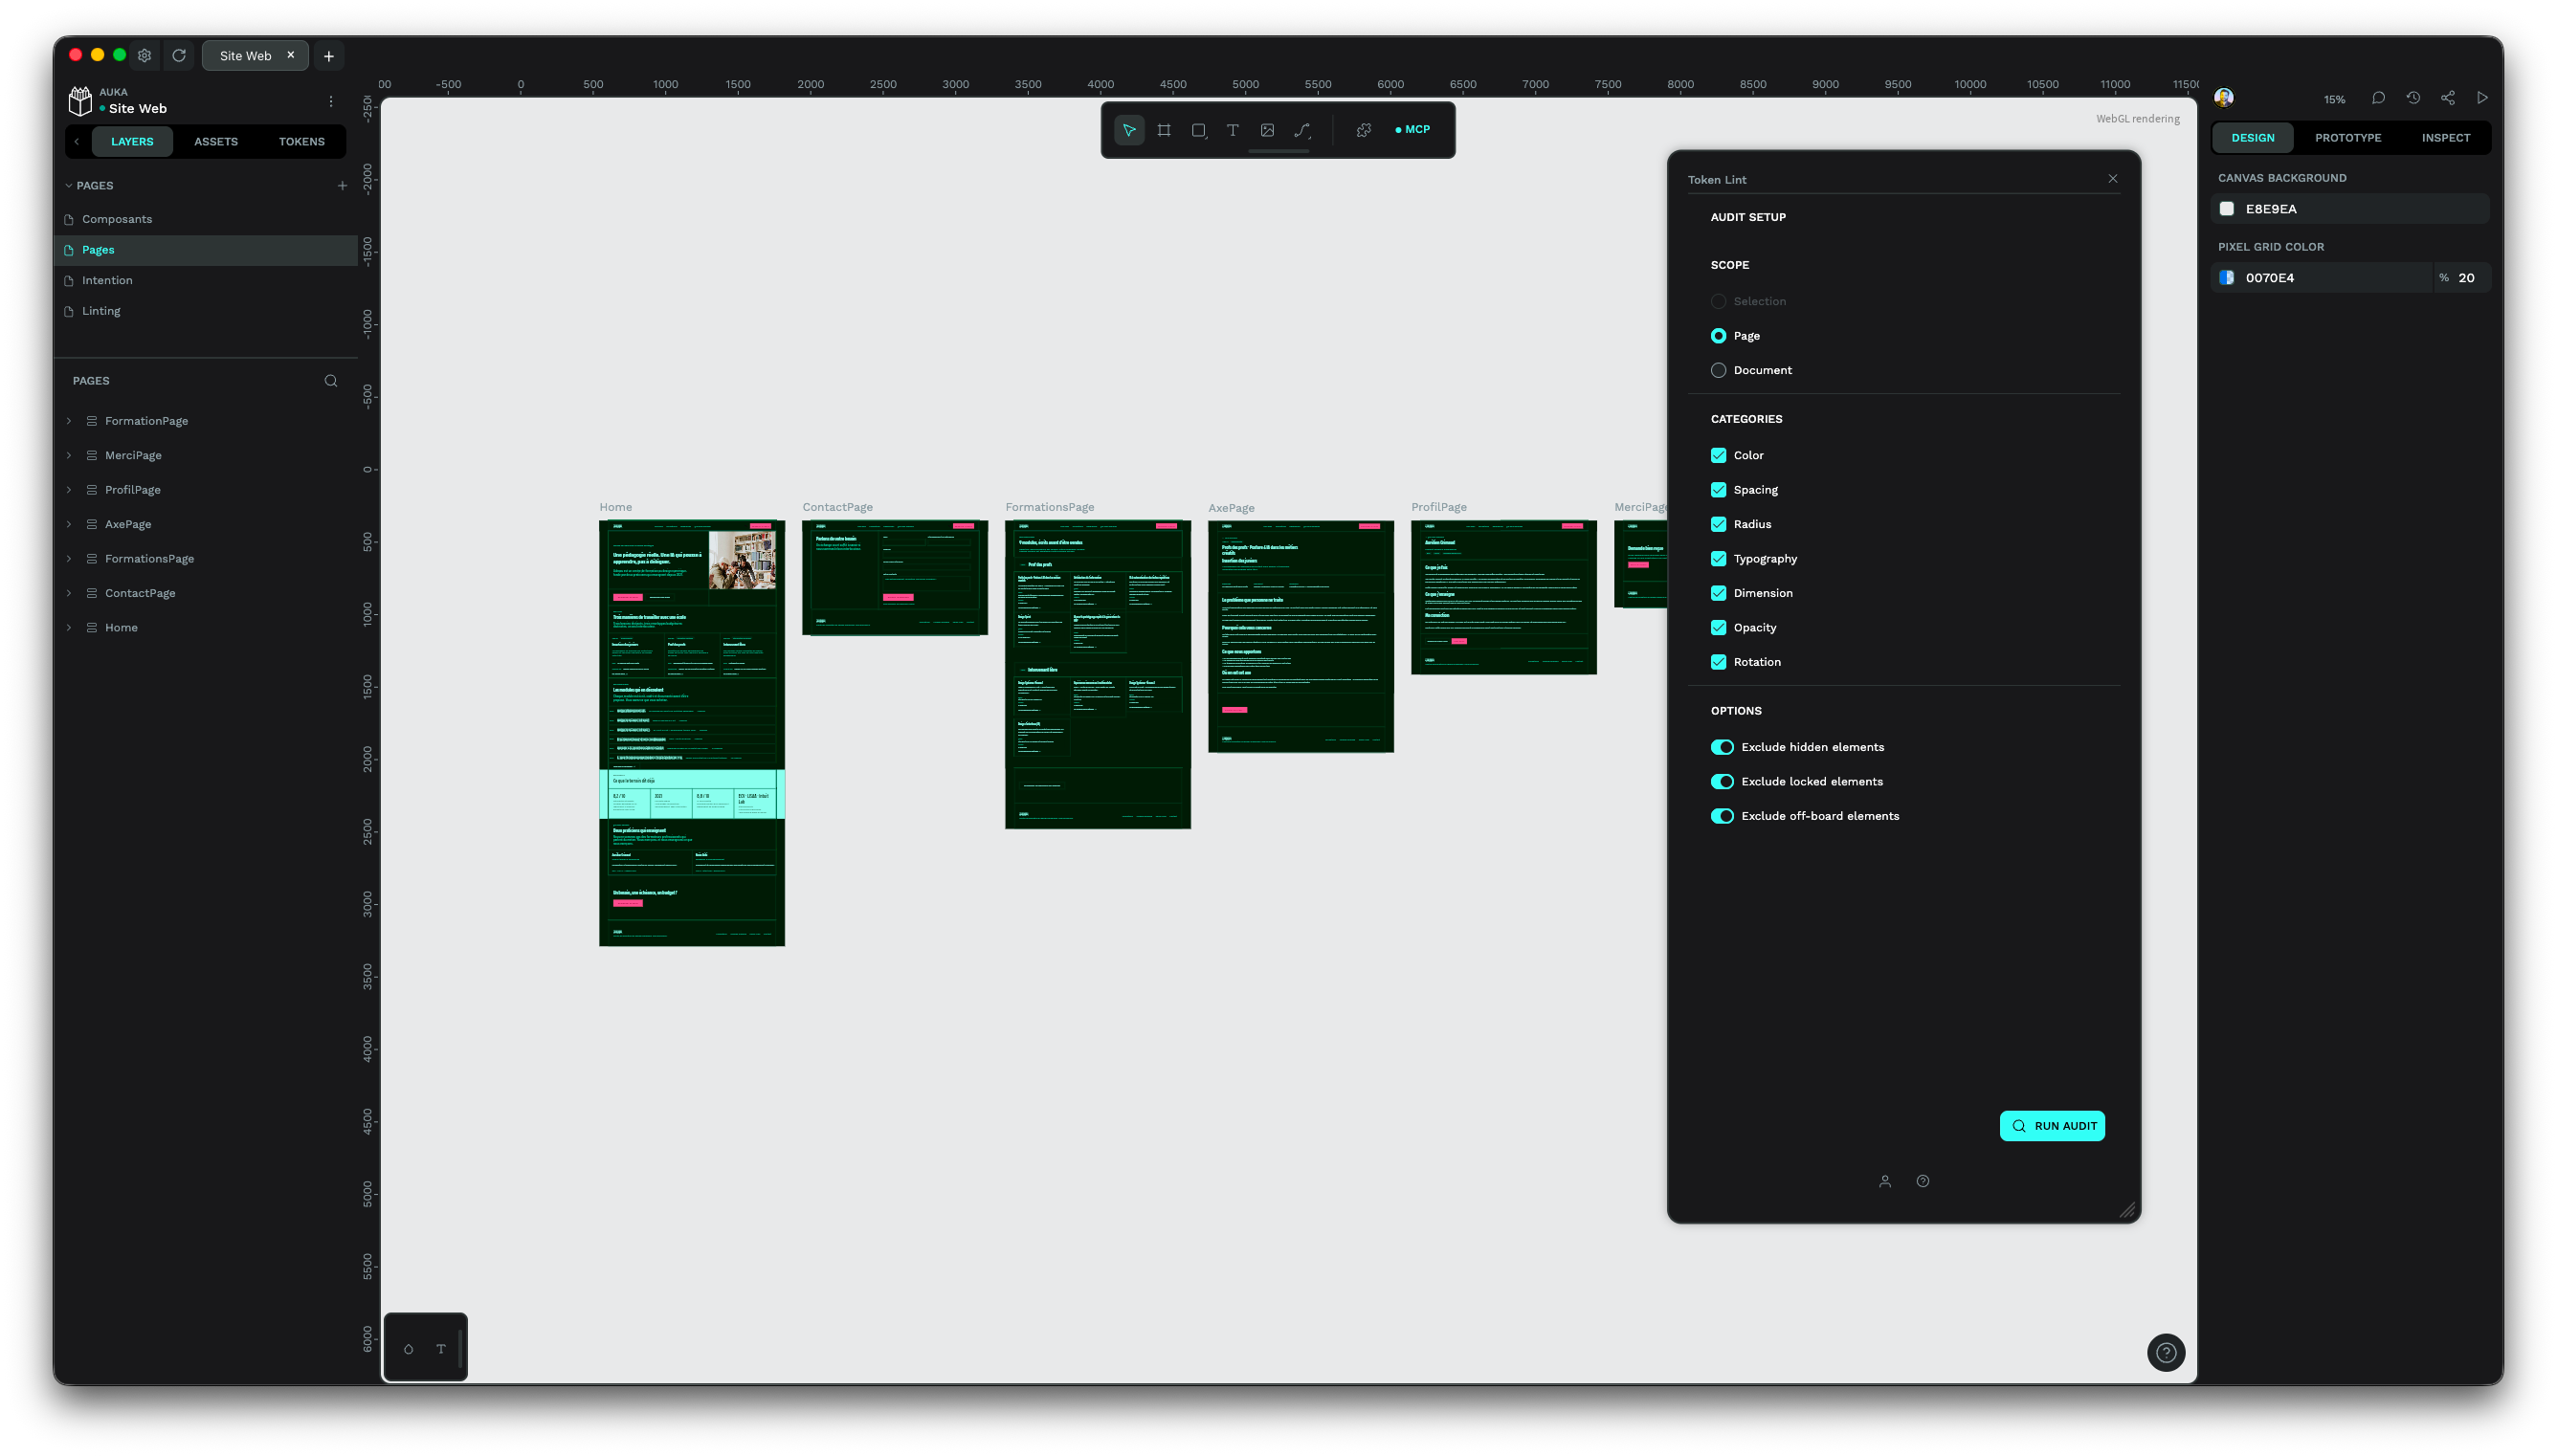Expand the Home layer
The height and width of the screenshot is (1456, 2557).
point(69,628)
